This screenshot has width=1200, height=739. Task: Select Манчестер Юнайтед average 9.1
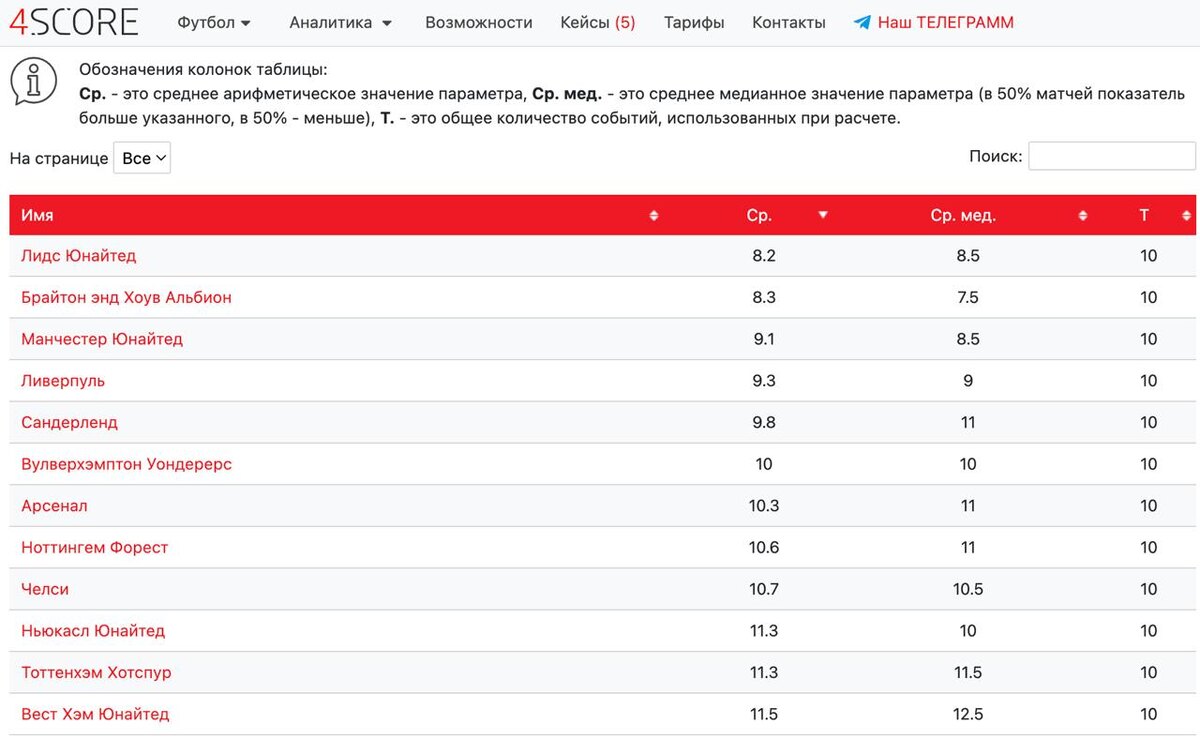764,339
